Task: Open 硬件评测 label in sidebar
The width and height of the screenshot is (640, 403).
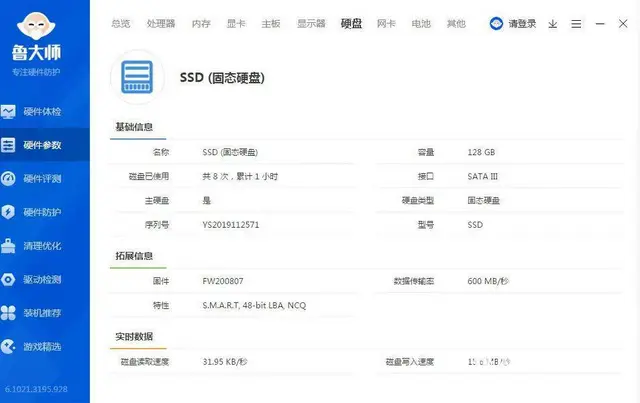Action: (42, 178)
